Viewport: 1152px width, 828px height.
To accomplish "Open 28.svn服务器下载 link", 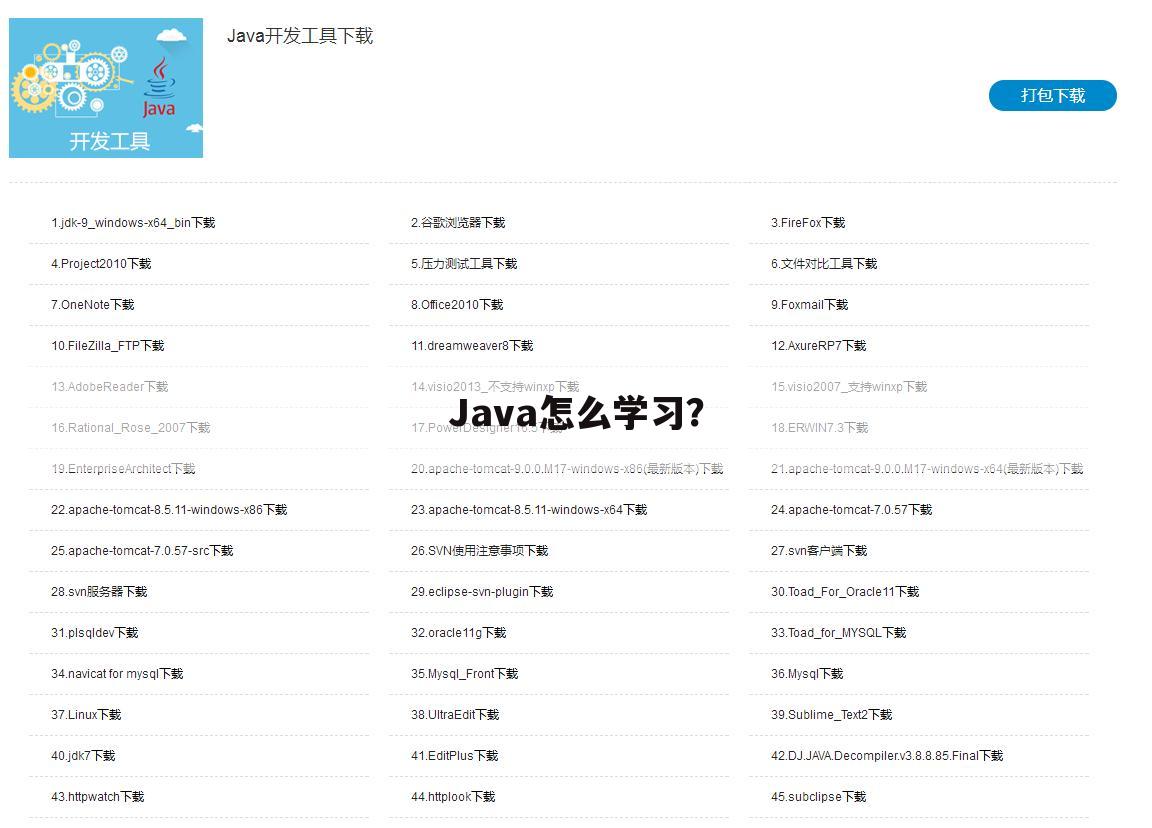I will 99,592.
